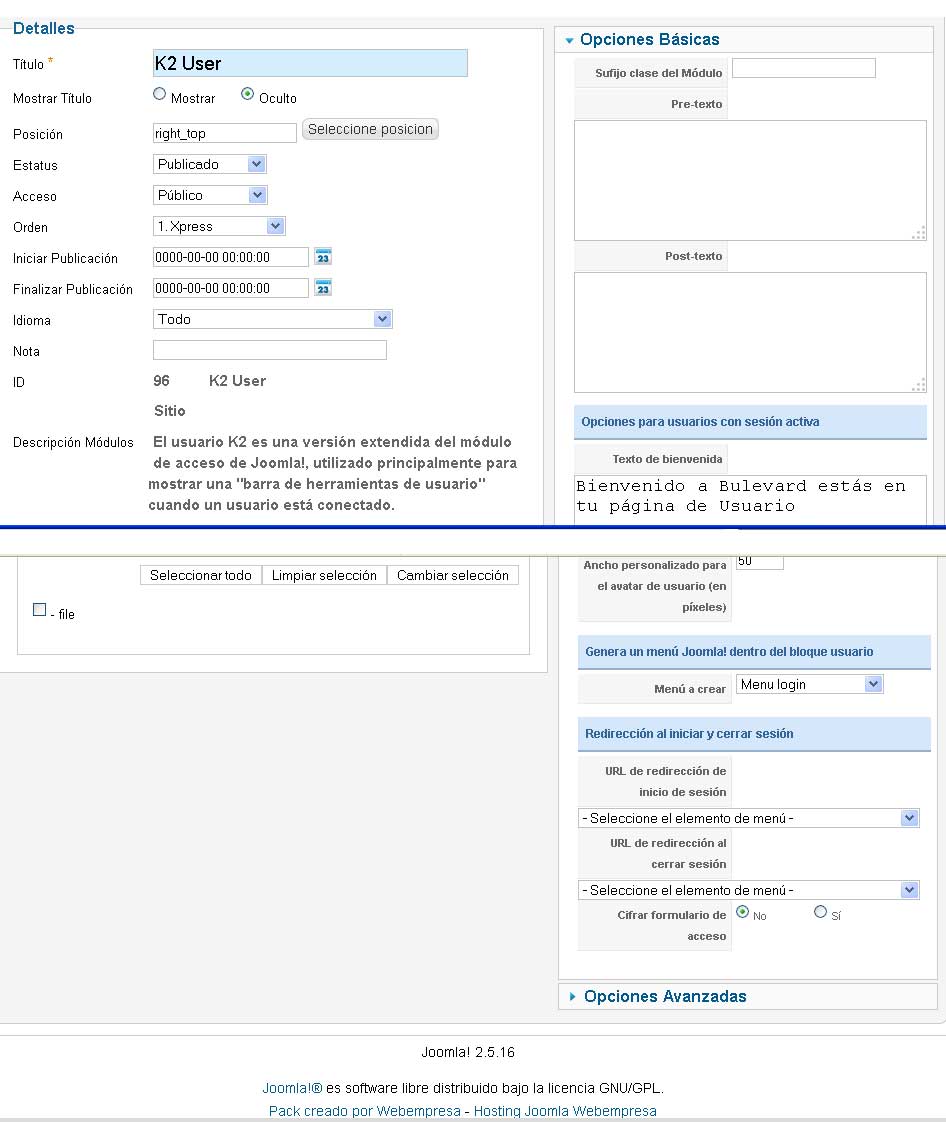Click the Texto de bienvenida textarea
Image resolution: width=946 pixels, height=1122 pixels.
coord(750,499)
